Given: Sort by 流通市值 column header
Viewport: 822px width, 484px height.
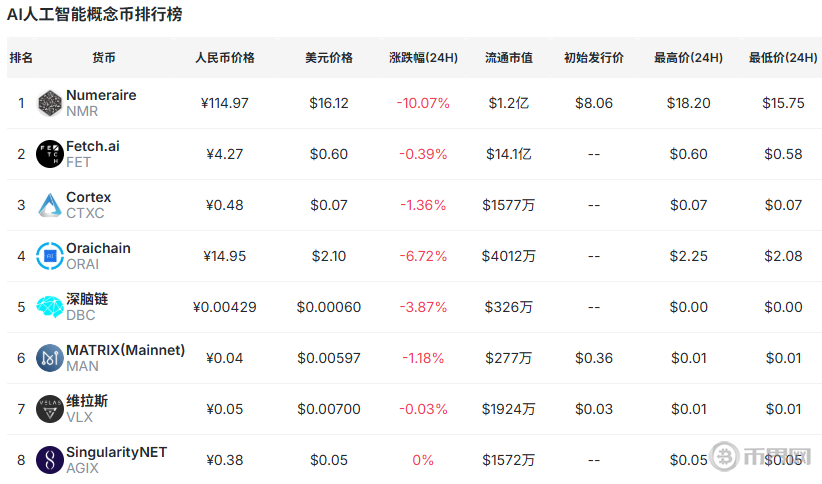Looking at the screenshot, I should 509,58.
